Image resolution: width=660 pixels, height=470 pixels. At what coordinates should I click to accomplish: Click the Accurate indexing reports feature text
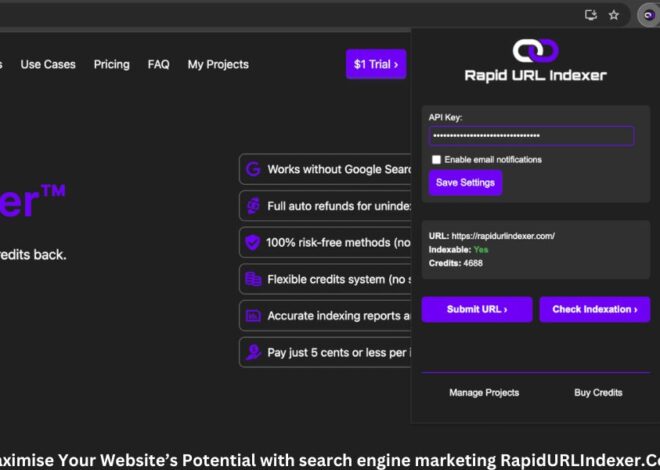click(339, 316)
